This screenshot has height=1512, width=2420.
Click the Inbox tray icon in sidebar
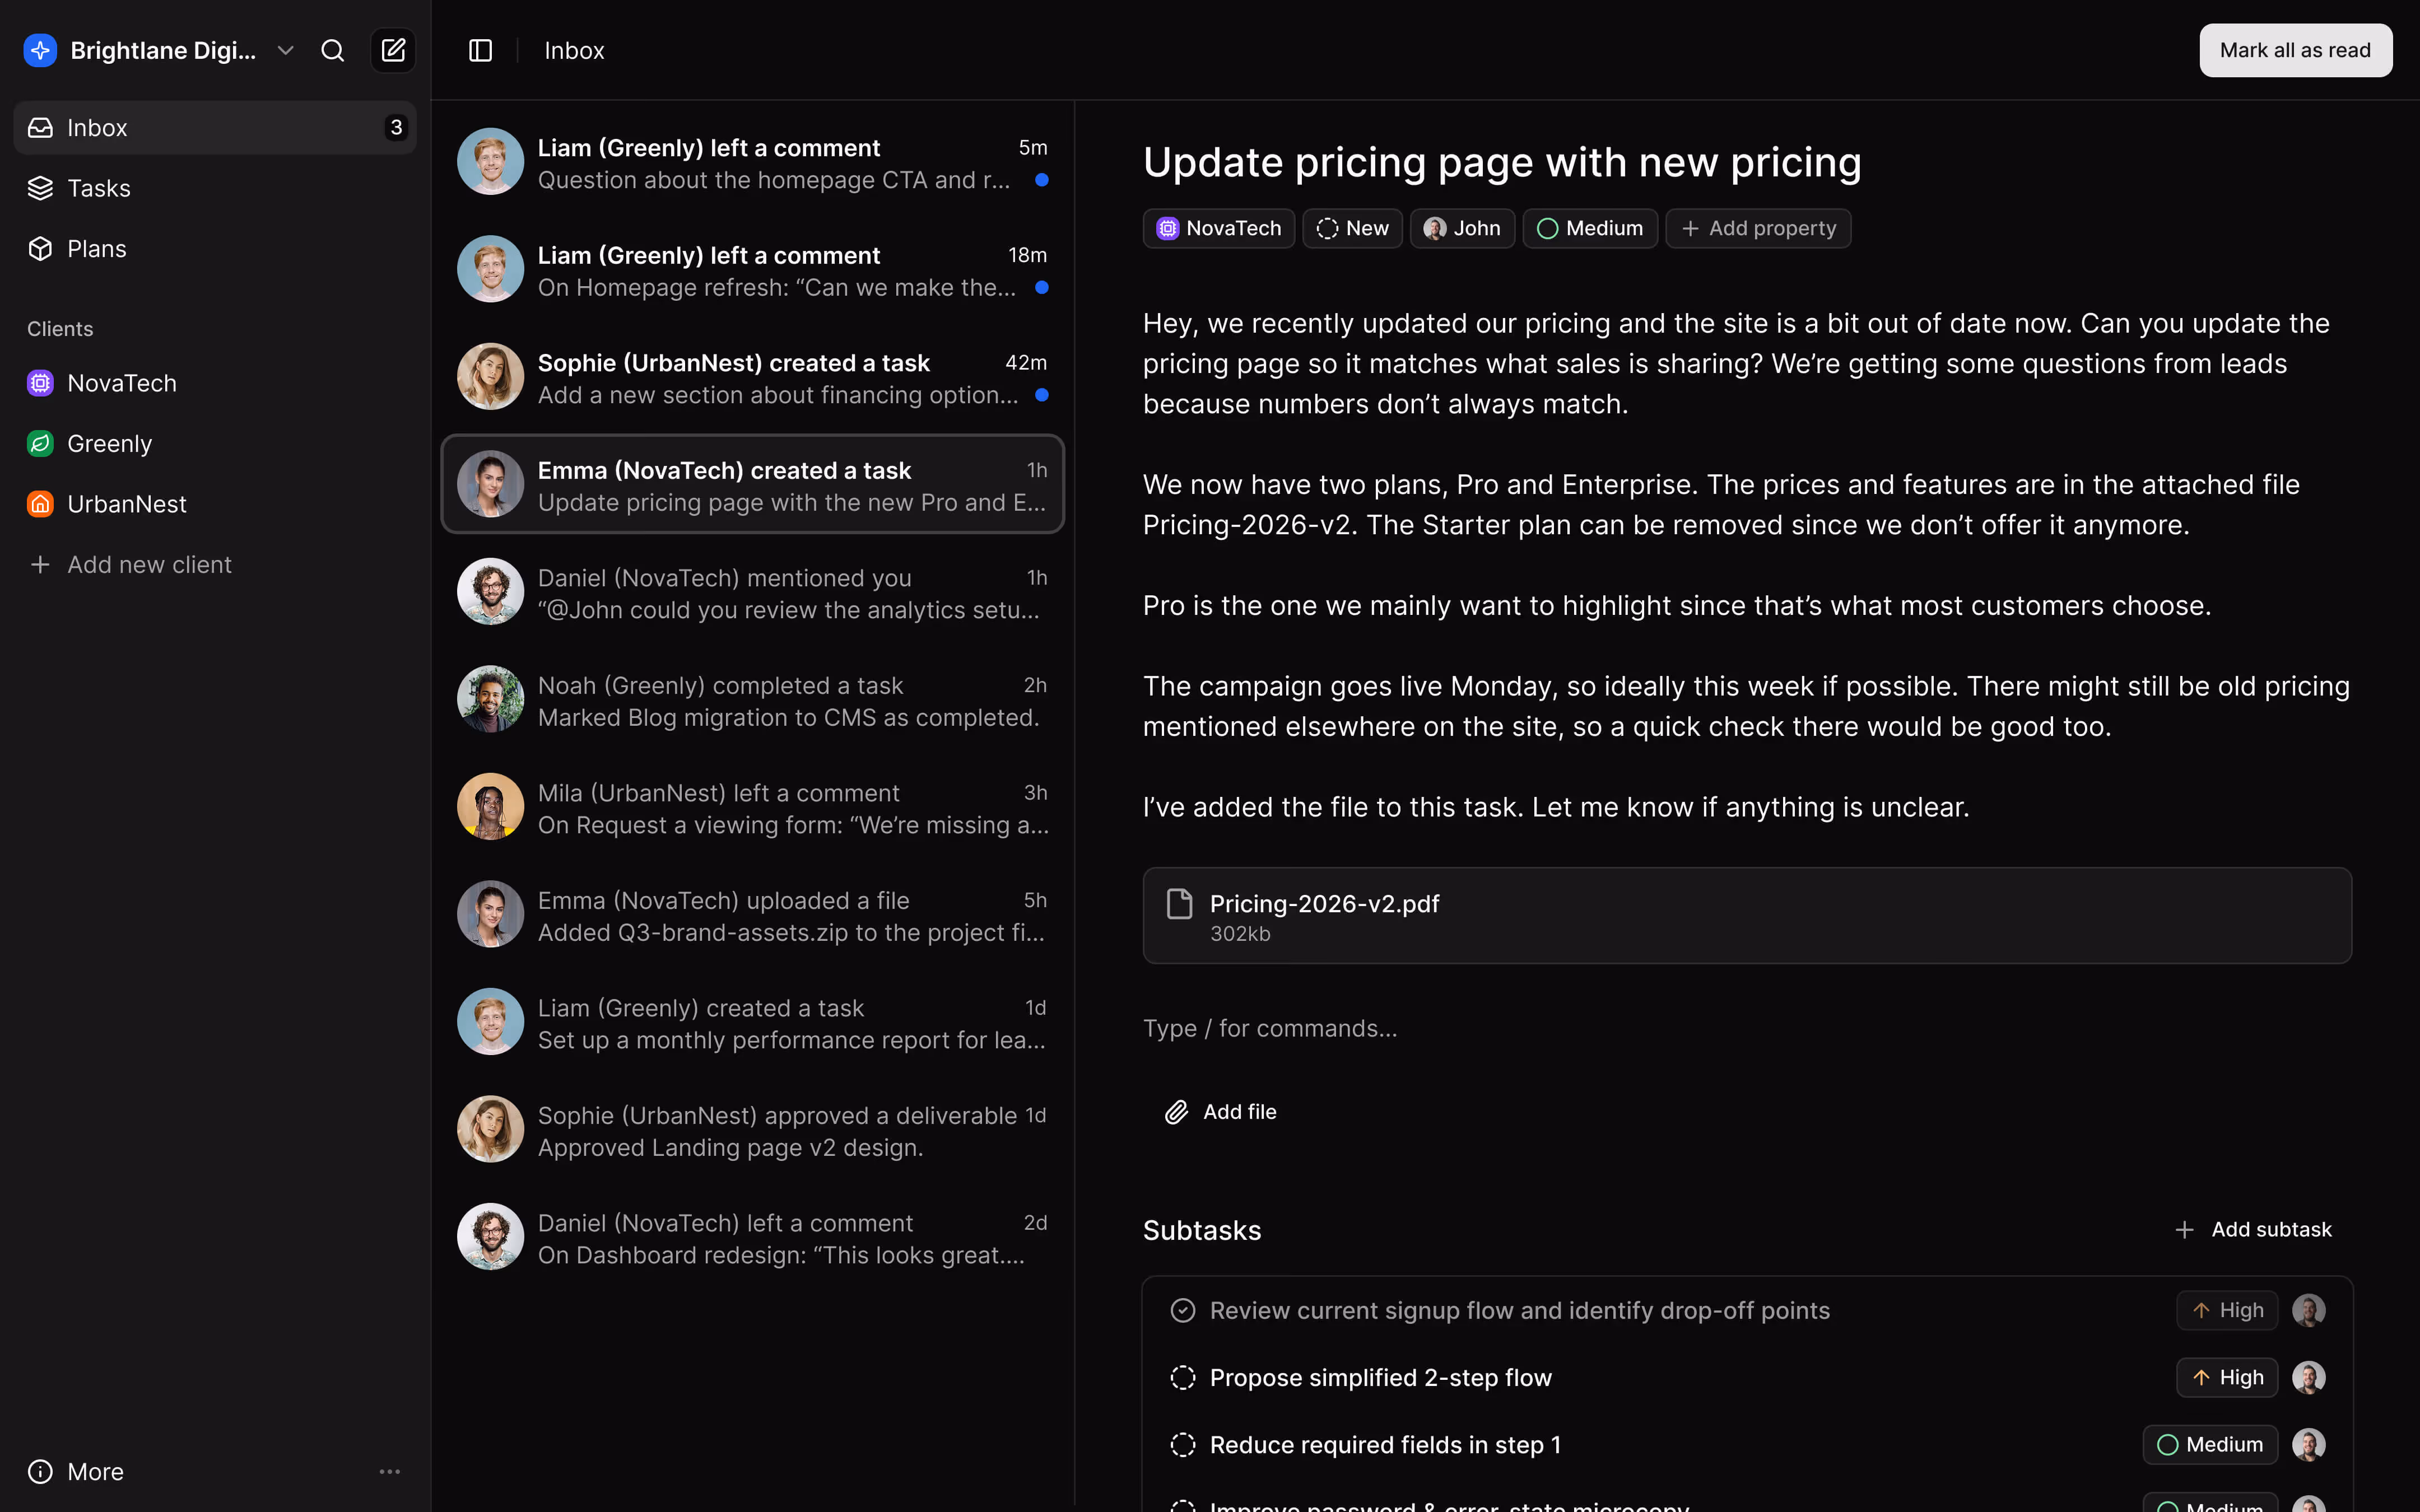coord(40,127)
